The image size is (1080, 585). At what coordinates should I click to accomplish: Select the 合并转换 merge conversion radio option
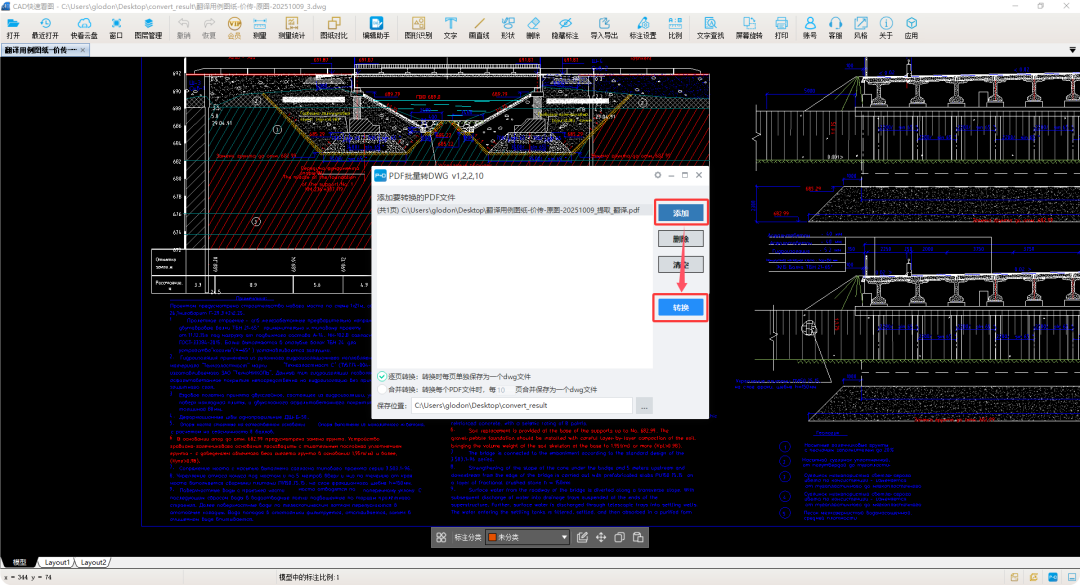click(x=383, y=390)
